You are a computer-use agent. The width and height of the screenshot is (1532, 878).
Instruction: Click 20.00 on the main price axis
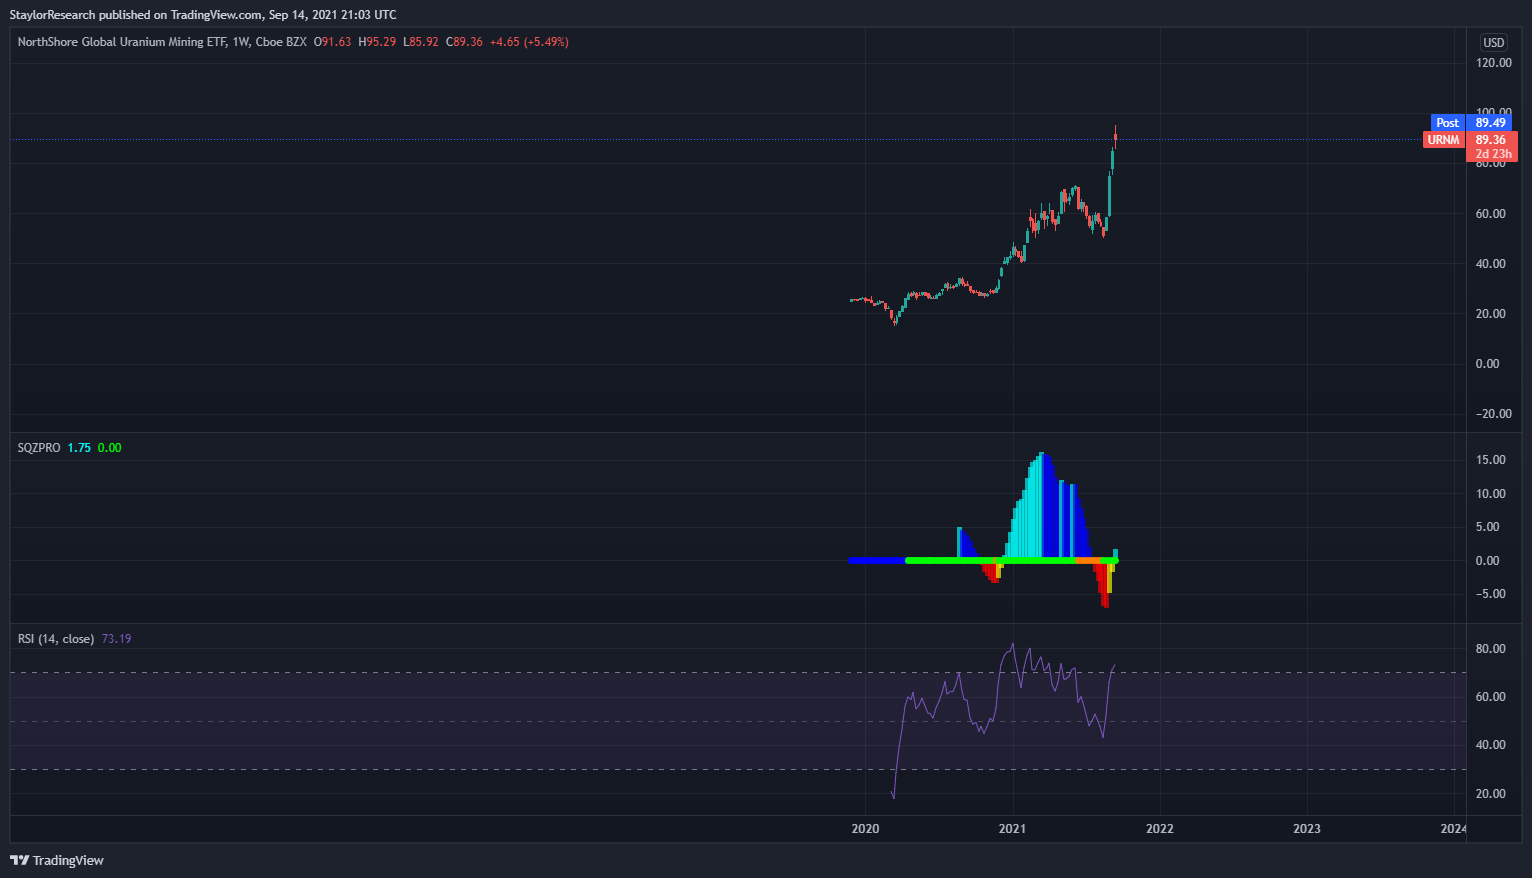click(x=1490, y=314)
